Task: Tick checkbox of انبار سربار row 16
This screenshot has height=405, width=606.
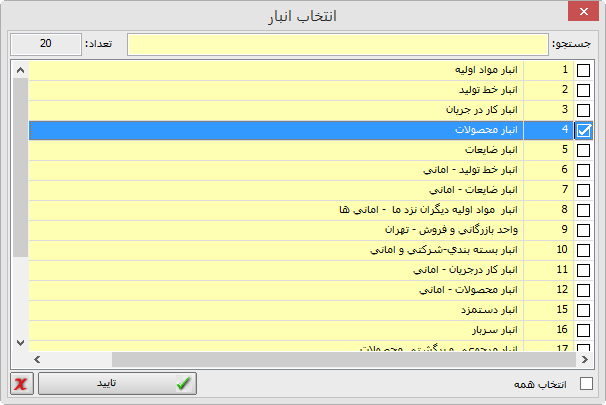Action: (583, 331)
